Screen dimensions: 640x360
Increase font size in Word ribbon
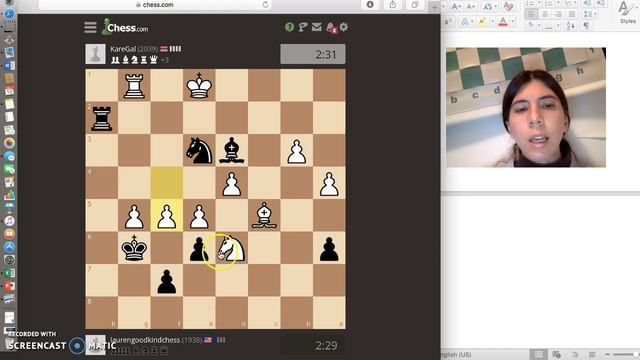[x=456, y=6]
